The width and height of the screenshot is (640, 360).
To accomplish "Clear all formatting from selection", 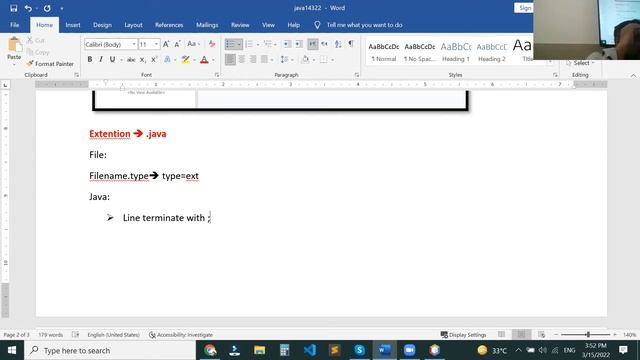I will point(211,44).
